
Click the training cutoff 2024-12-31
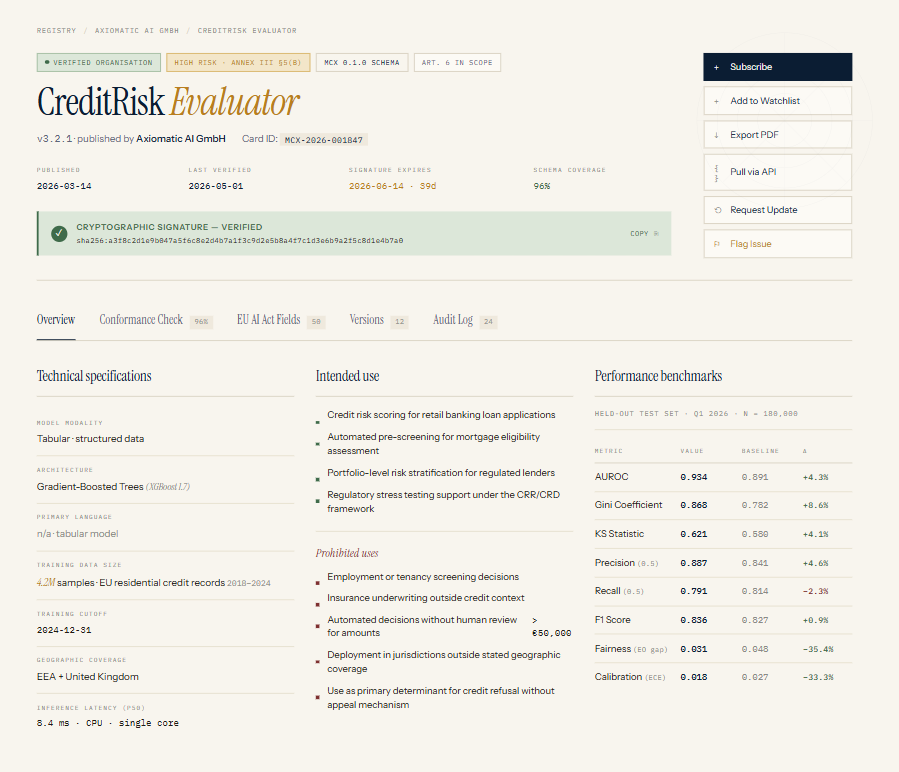64,630
